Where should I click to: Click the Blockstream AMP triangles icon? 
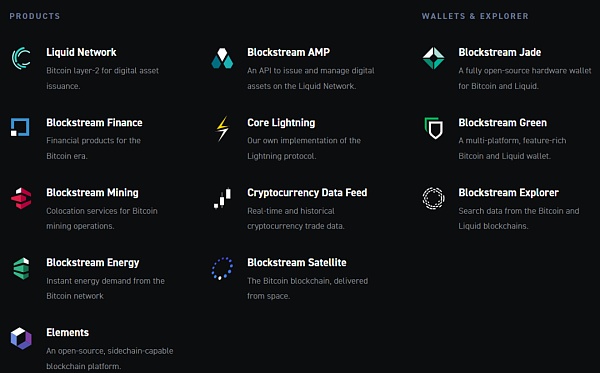(x=222, y=58)
